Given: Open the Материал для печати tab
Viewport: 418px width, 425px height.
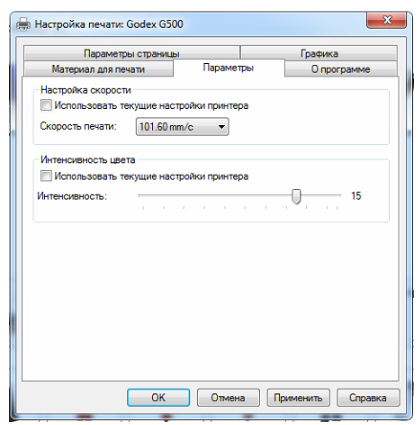Looking at the screenshot, I should pyautogui.click(x=98, y=69).
